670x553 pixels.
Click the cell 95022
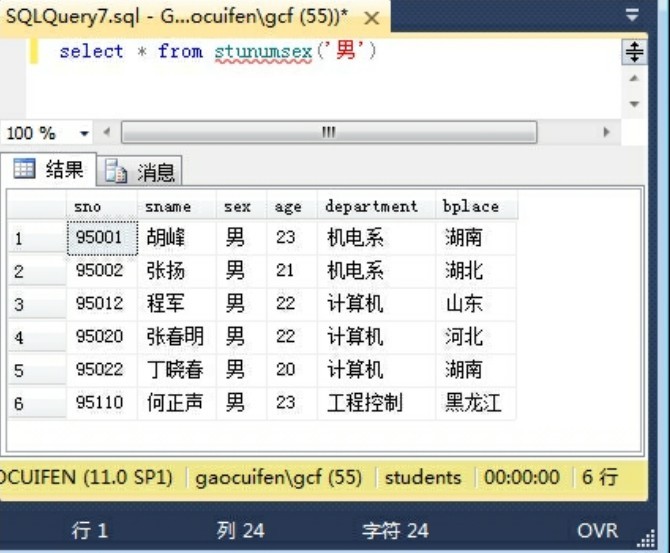click(x=102, y=370)
